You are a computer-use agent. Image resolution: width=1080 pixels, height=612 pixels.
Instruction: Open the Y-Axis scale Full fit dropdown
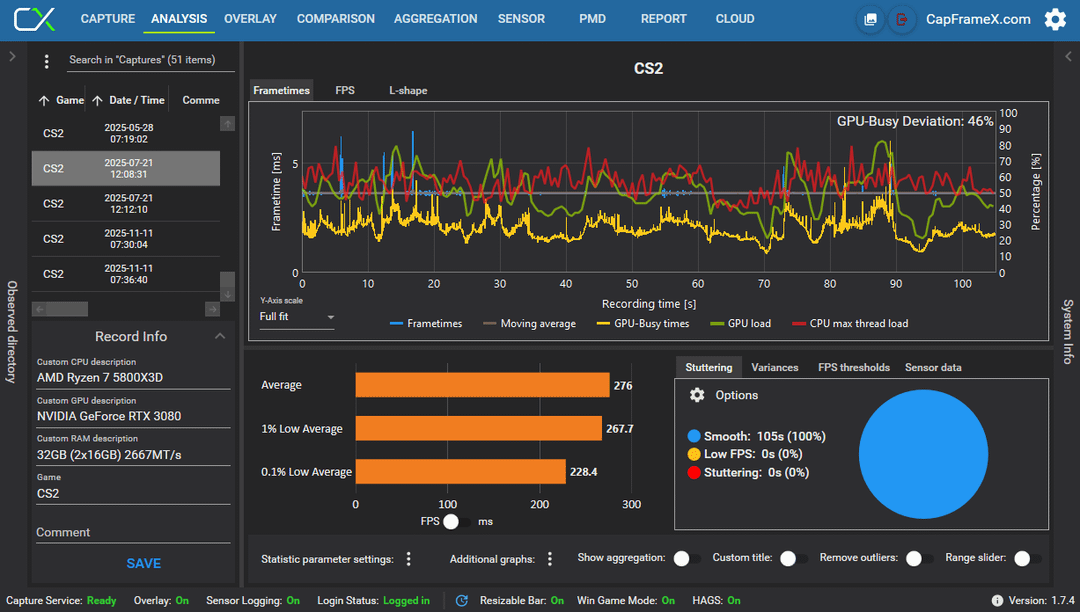pos(297,317)
